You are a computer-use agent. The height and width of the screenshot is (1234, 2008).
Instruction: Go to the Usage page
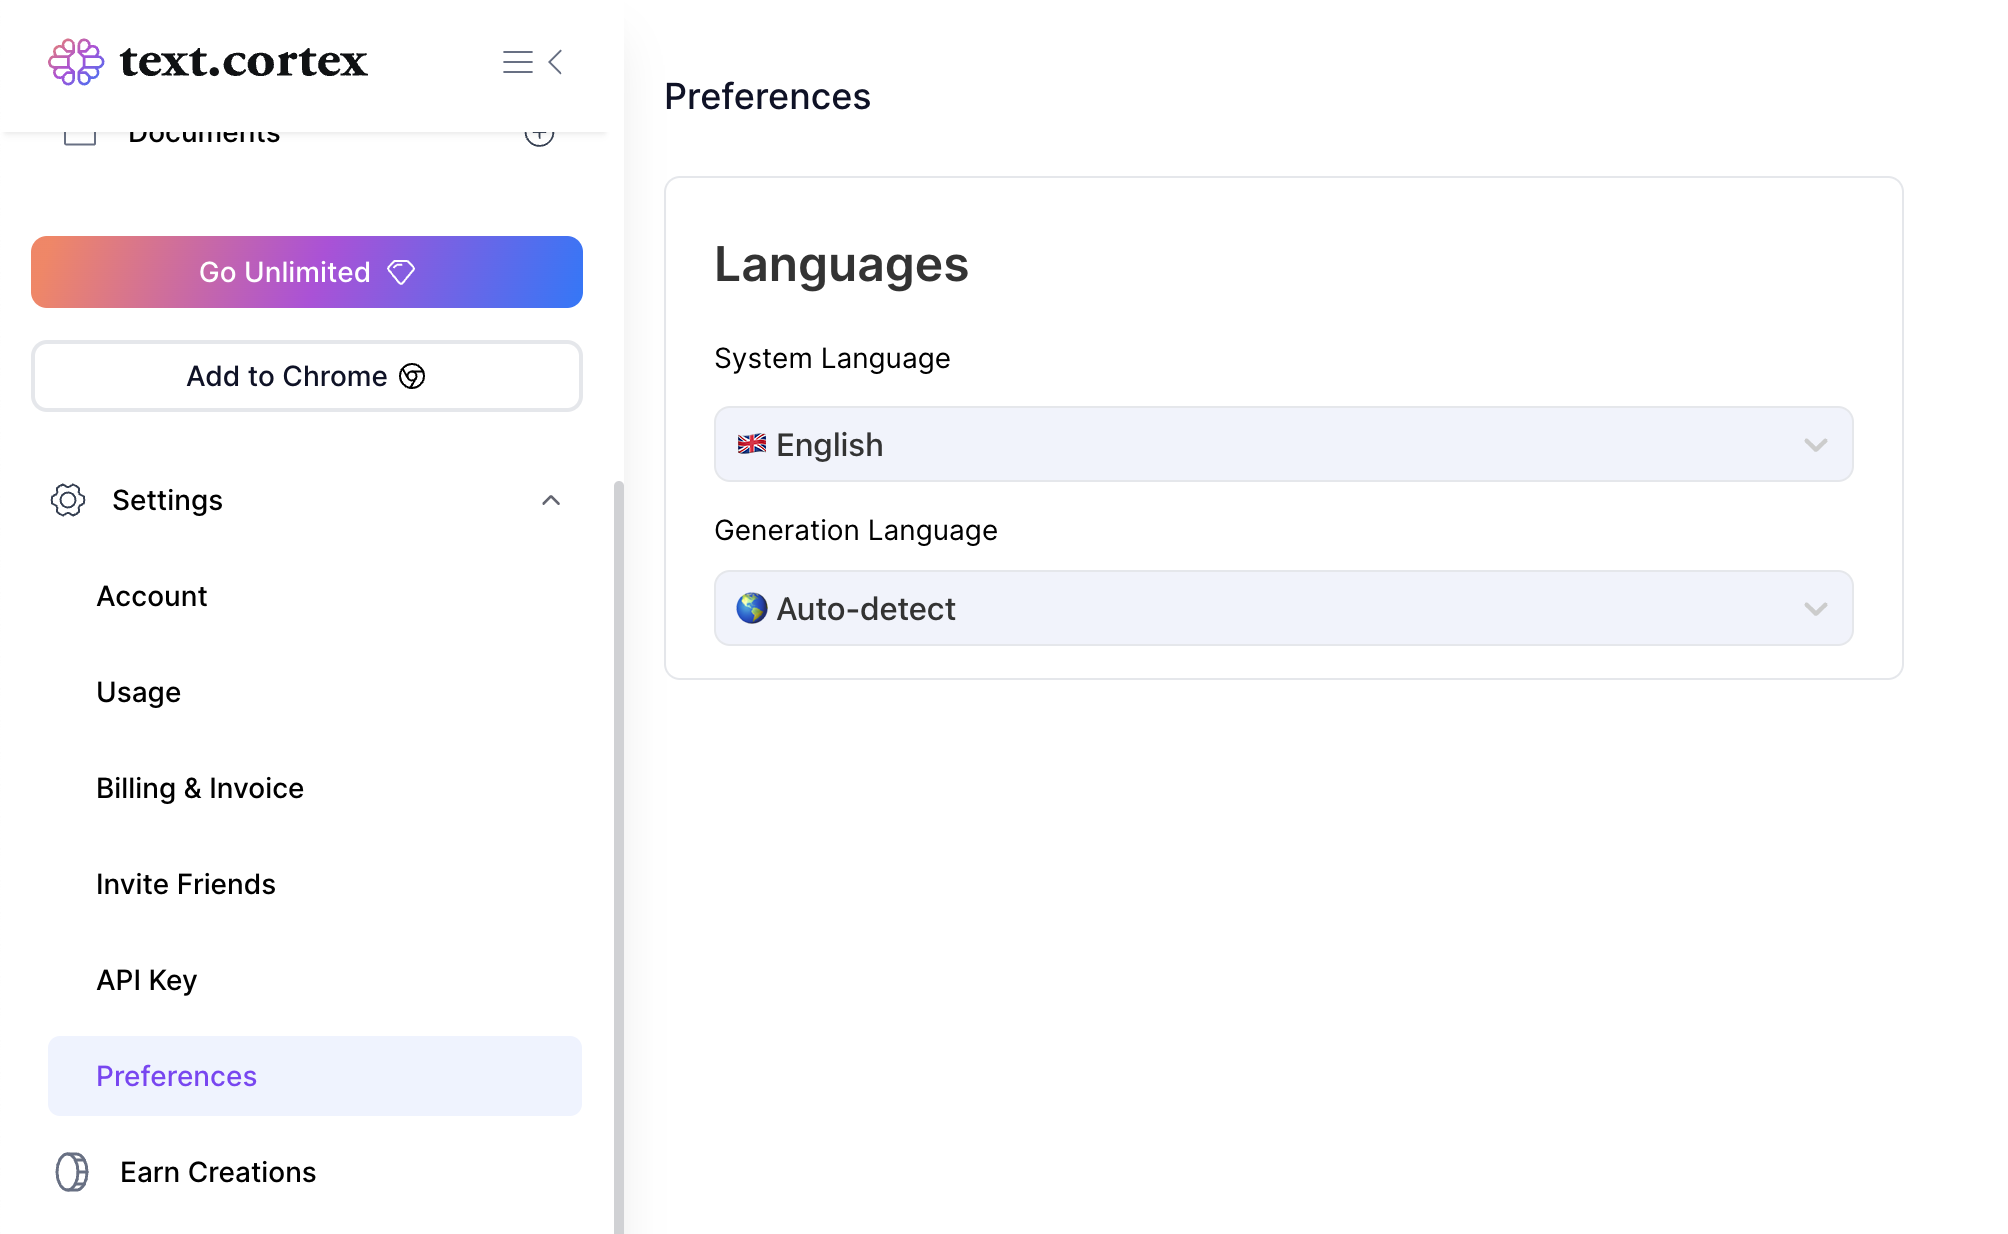pyautogui.click(x=139, y=692)
